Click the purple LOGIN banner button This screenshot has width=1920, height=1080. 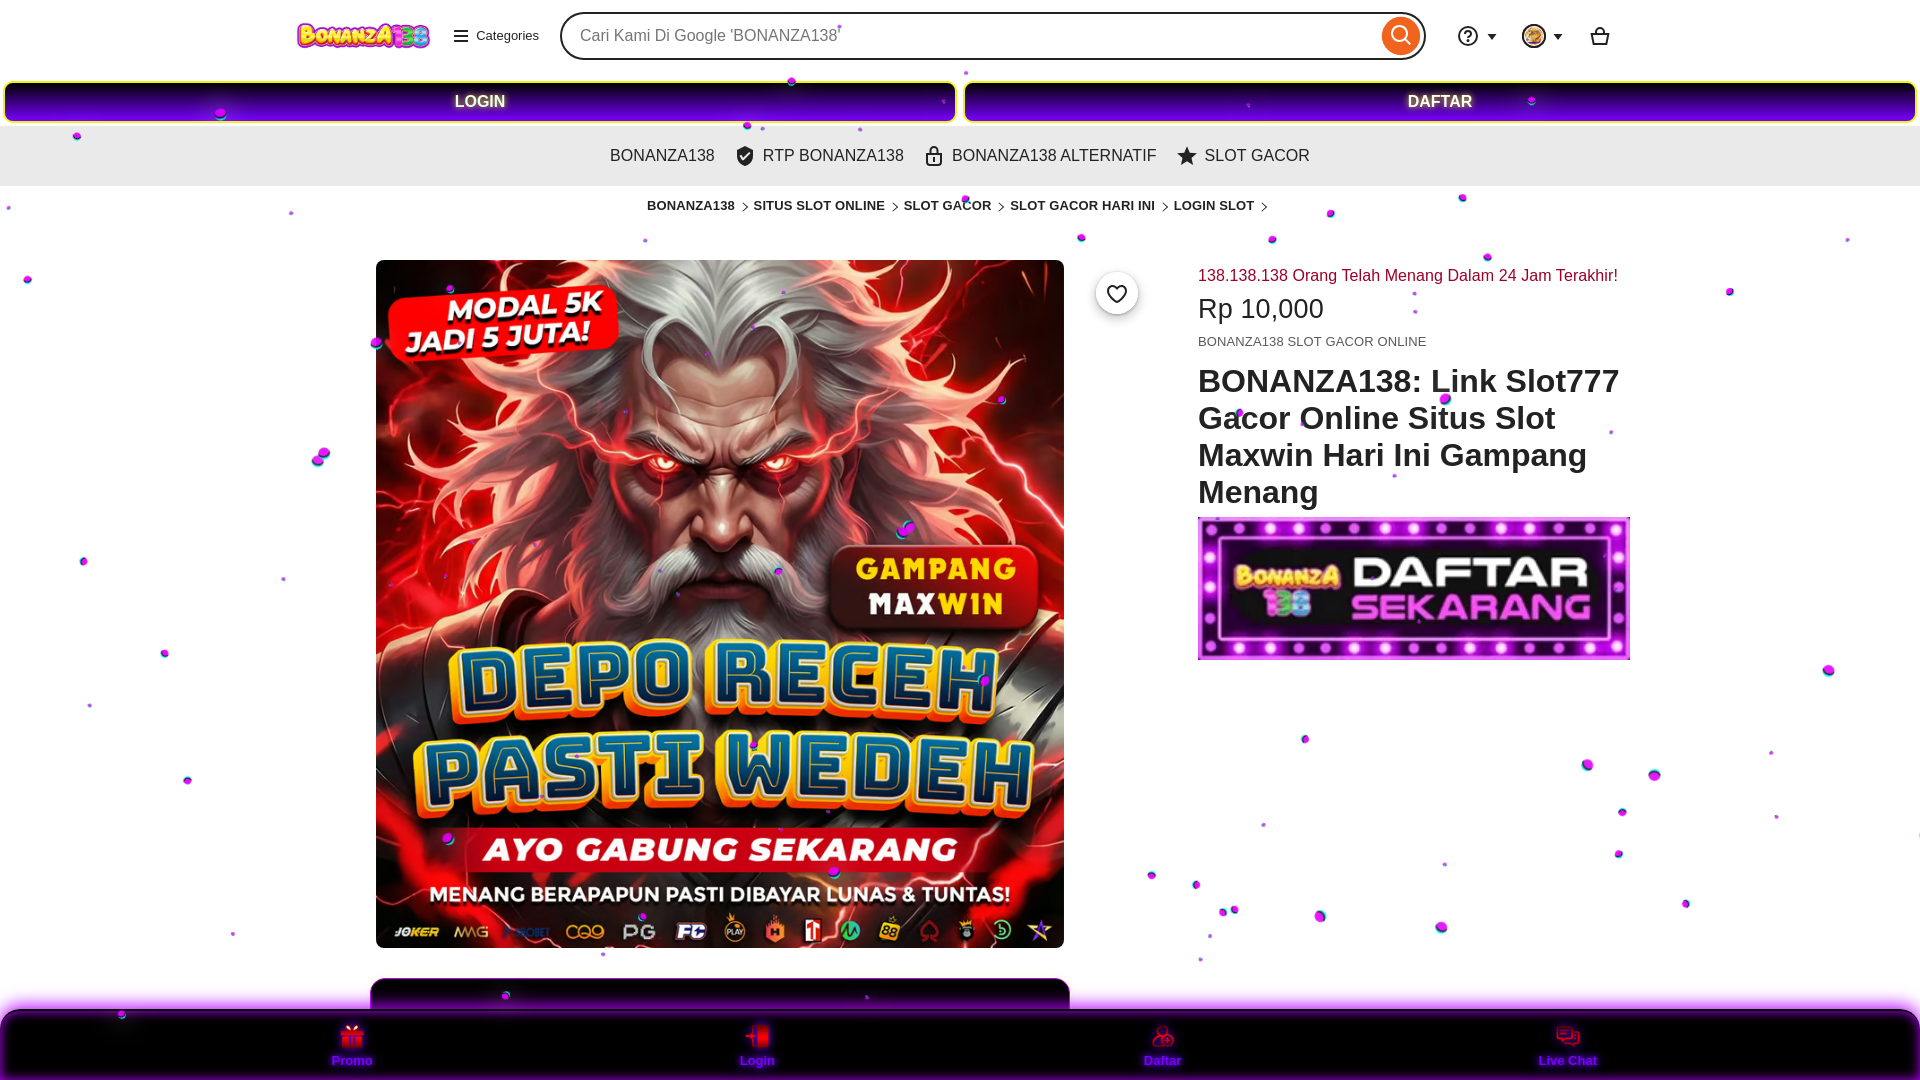(480, 102)
